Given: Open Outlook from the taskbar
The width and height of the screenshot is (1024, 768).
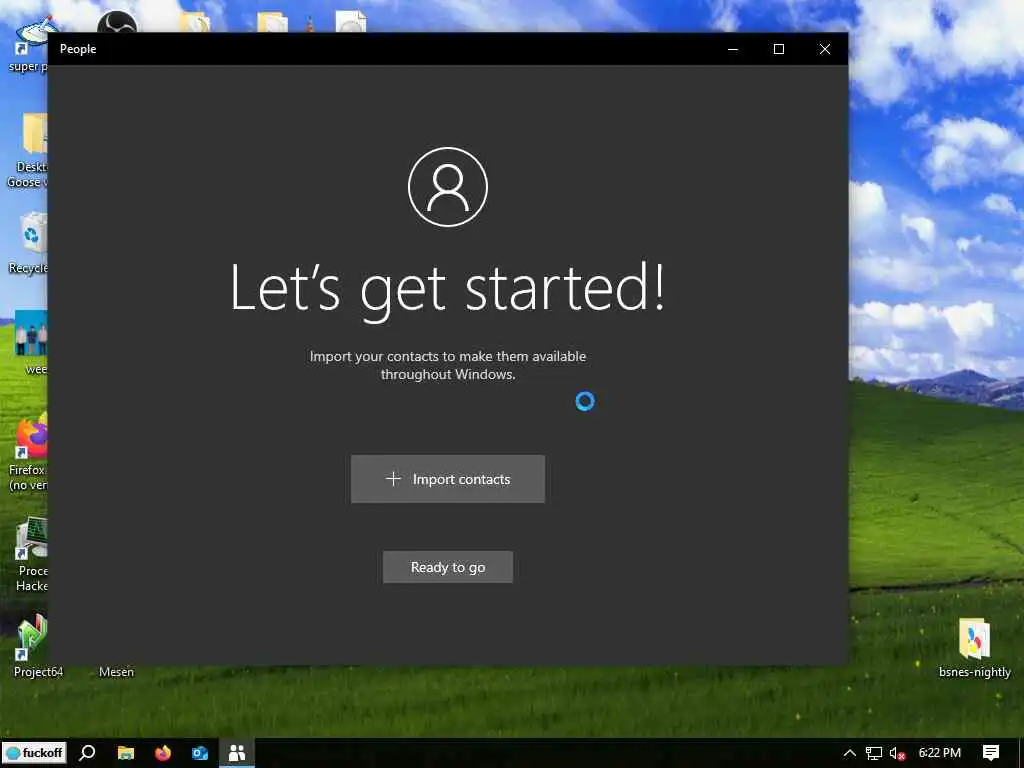Looking at the screenshot, I should tap(200, 753).
